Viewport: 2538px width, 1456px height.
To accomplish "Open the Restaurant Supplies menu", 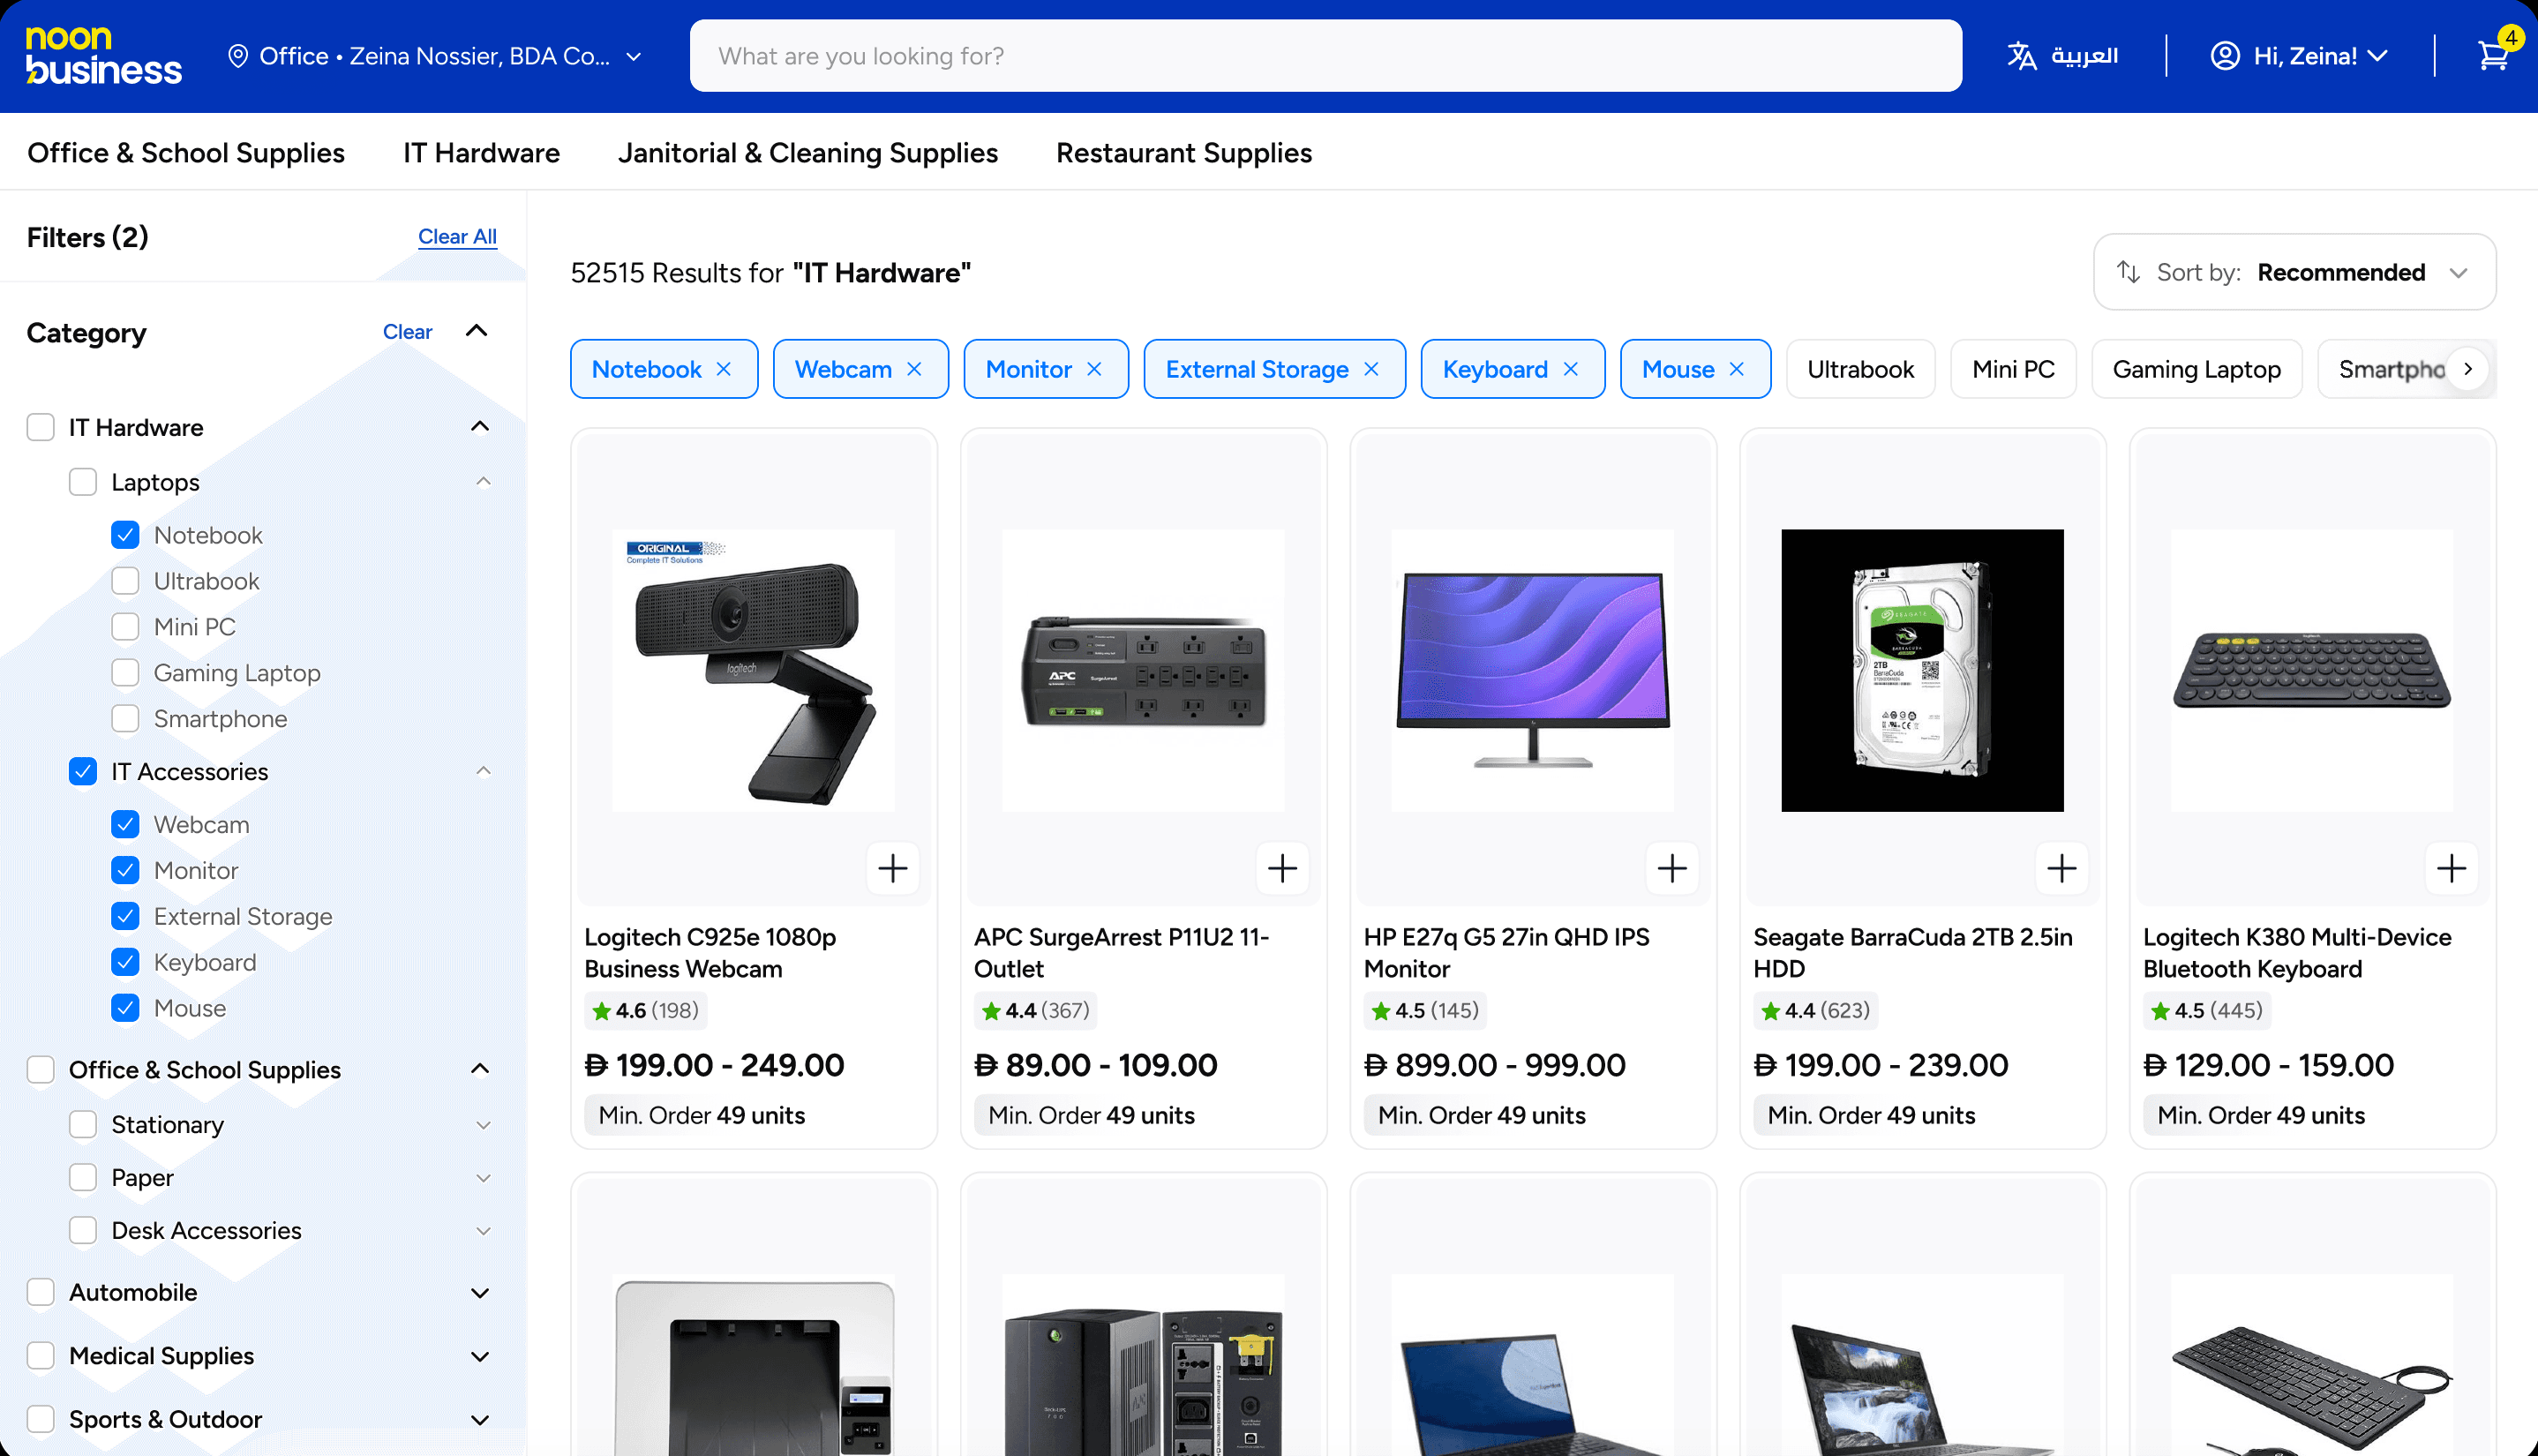I will click(1184, 152).
